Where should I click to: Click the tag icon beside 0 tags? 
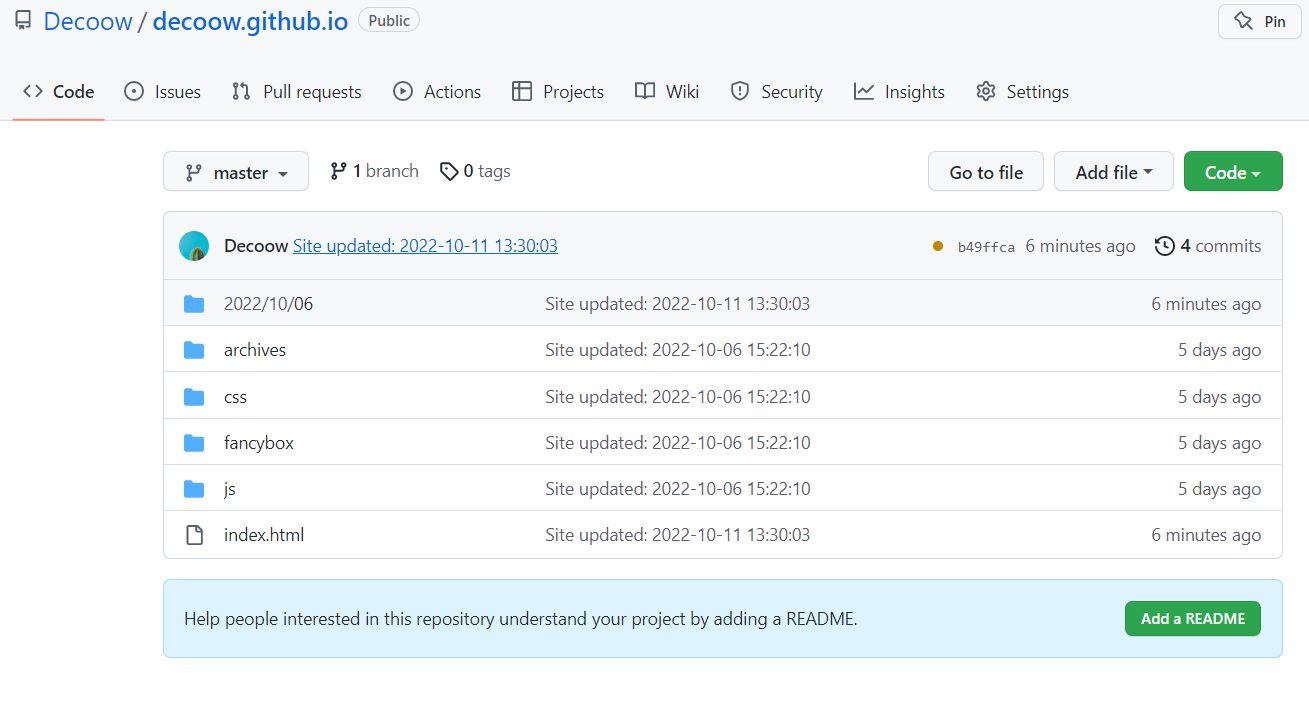point(449,171)
